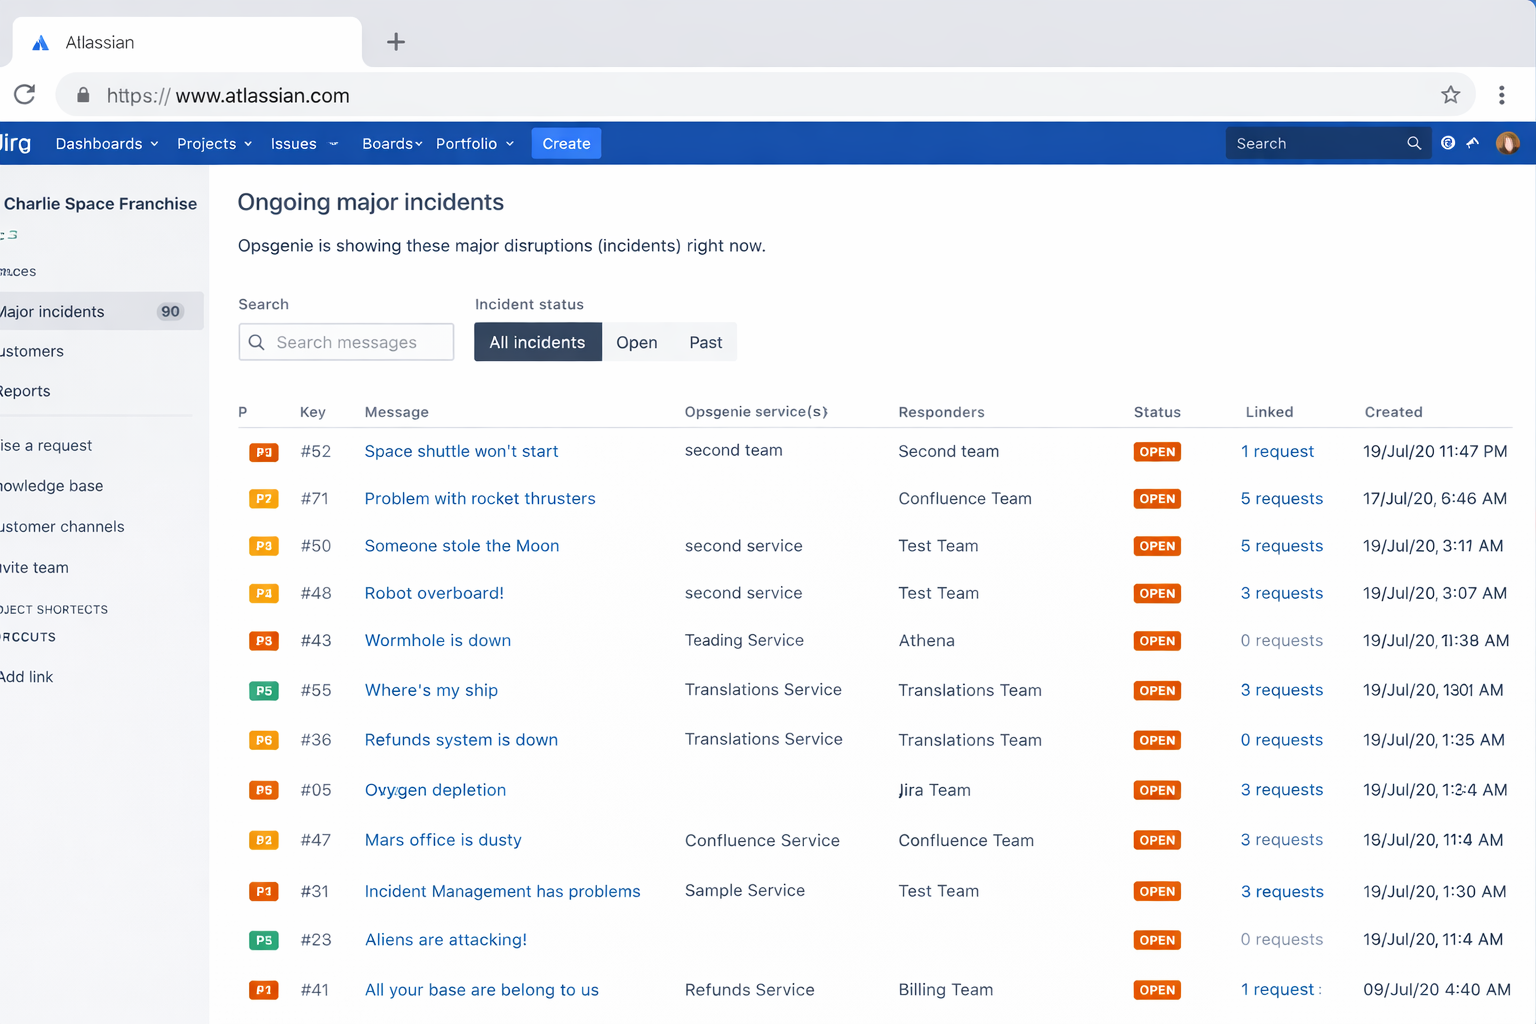1536x1024 pixels.
Task: Click the magnifier icon in top search
Action: coord(1413,143)
